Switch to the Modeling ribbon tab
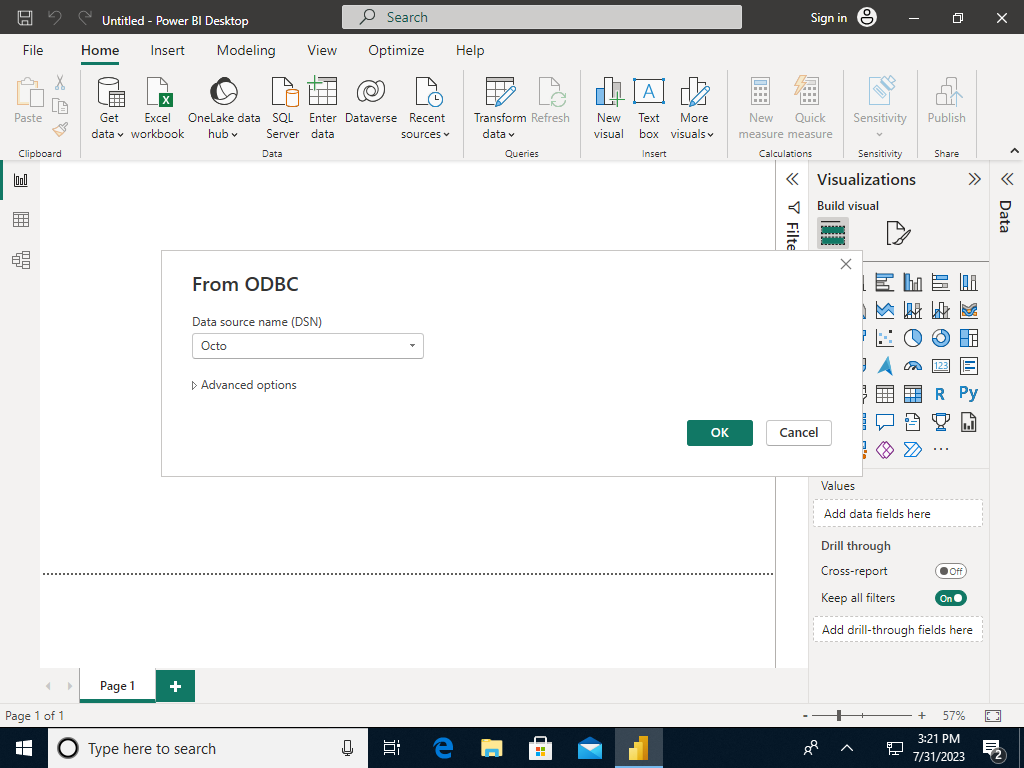This screenshot has width=1024, height=768. point(245,50)
